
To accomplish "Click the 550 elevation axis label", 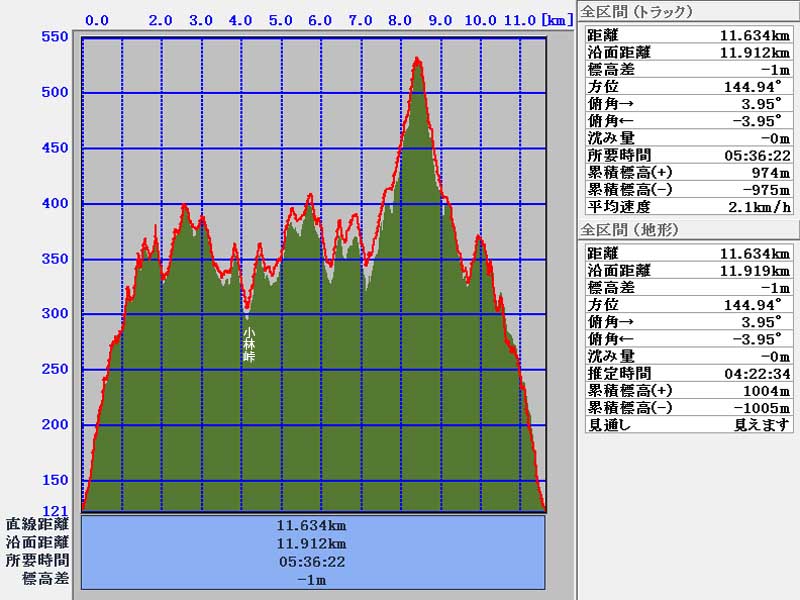I will click(x=54, y=37).
